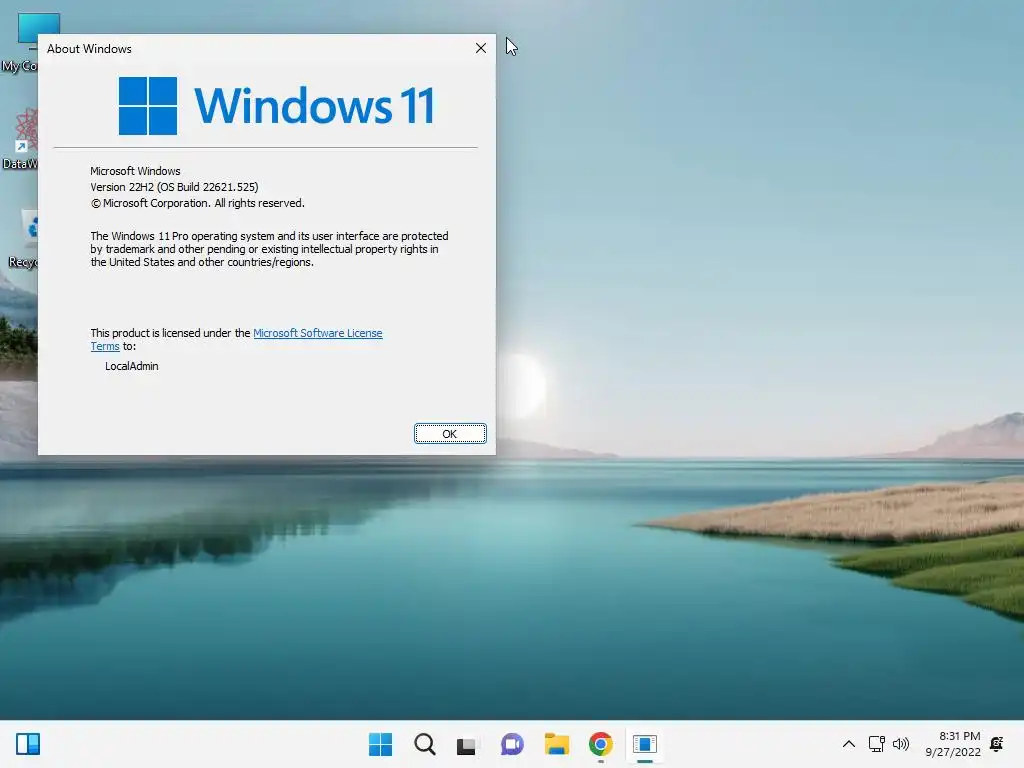Select the Recycle Bin desktop icon
Viewport: 1024px width, 768px height.
(22, 238)
